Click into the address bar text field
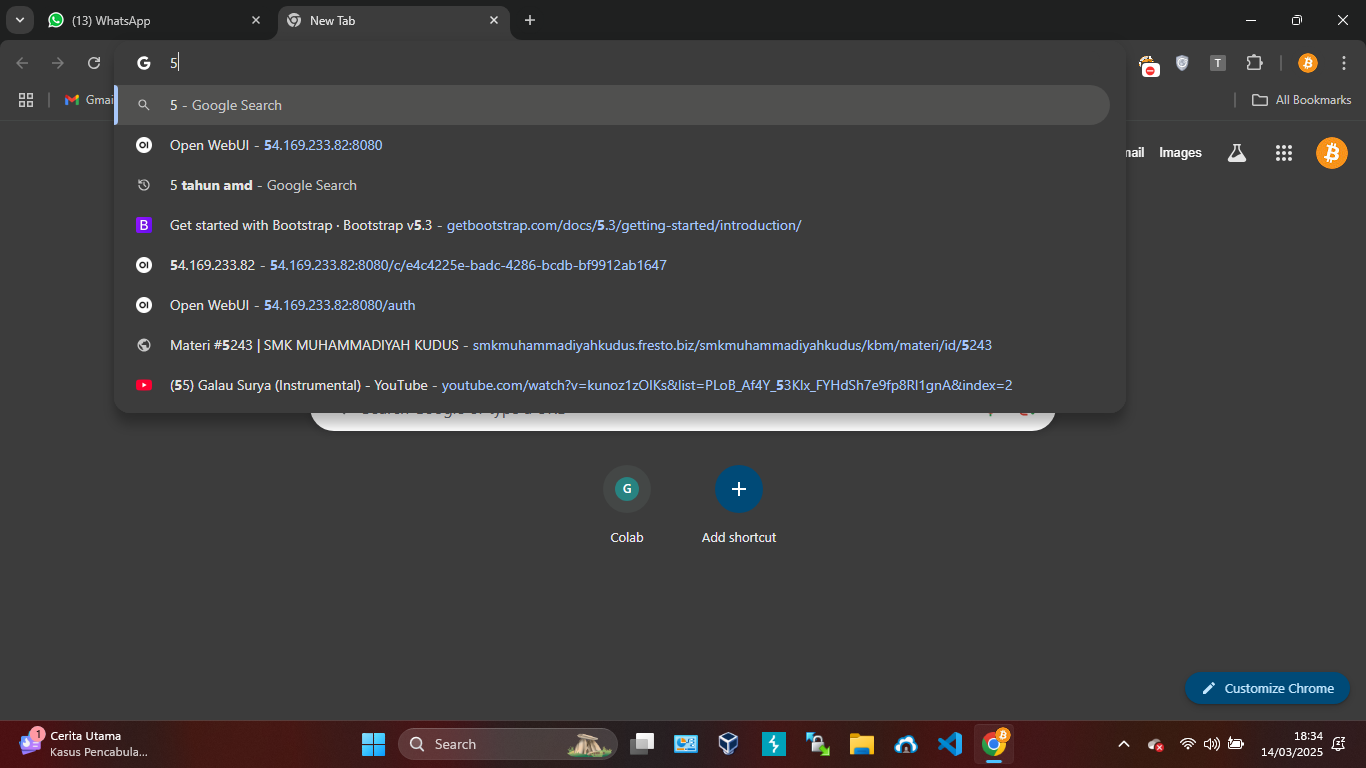Screen dimensions: 1366x768 (640, 63)
